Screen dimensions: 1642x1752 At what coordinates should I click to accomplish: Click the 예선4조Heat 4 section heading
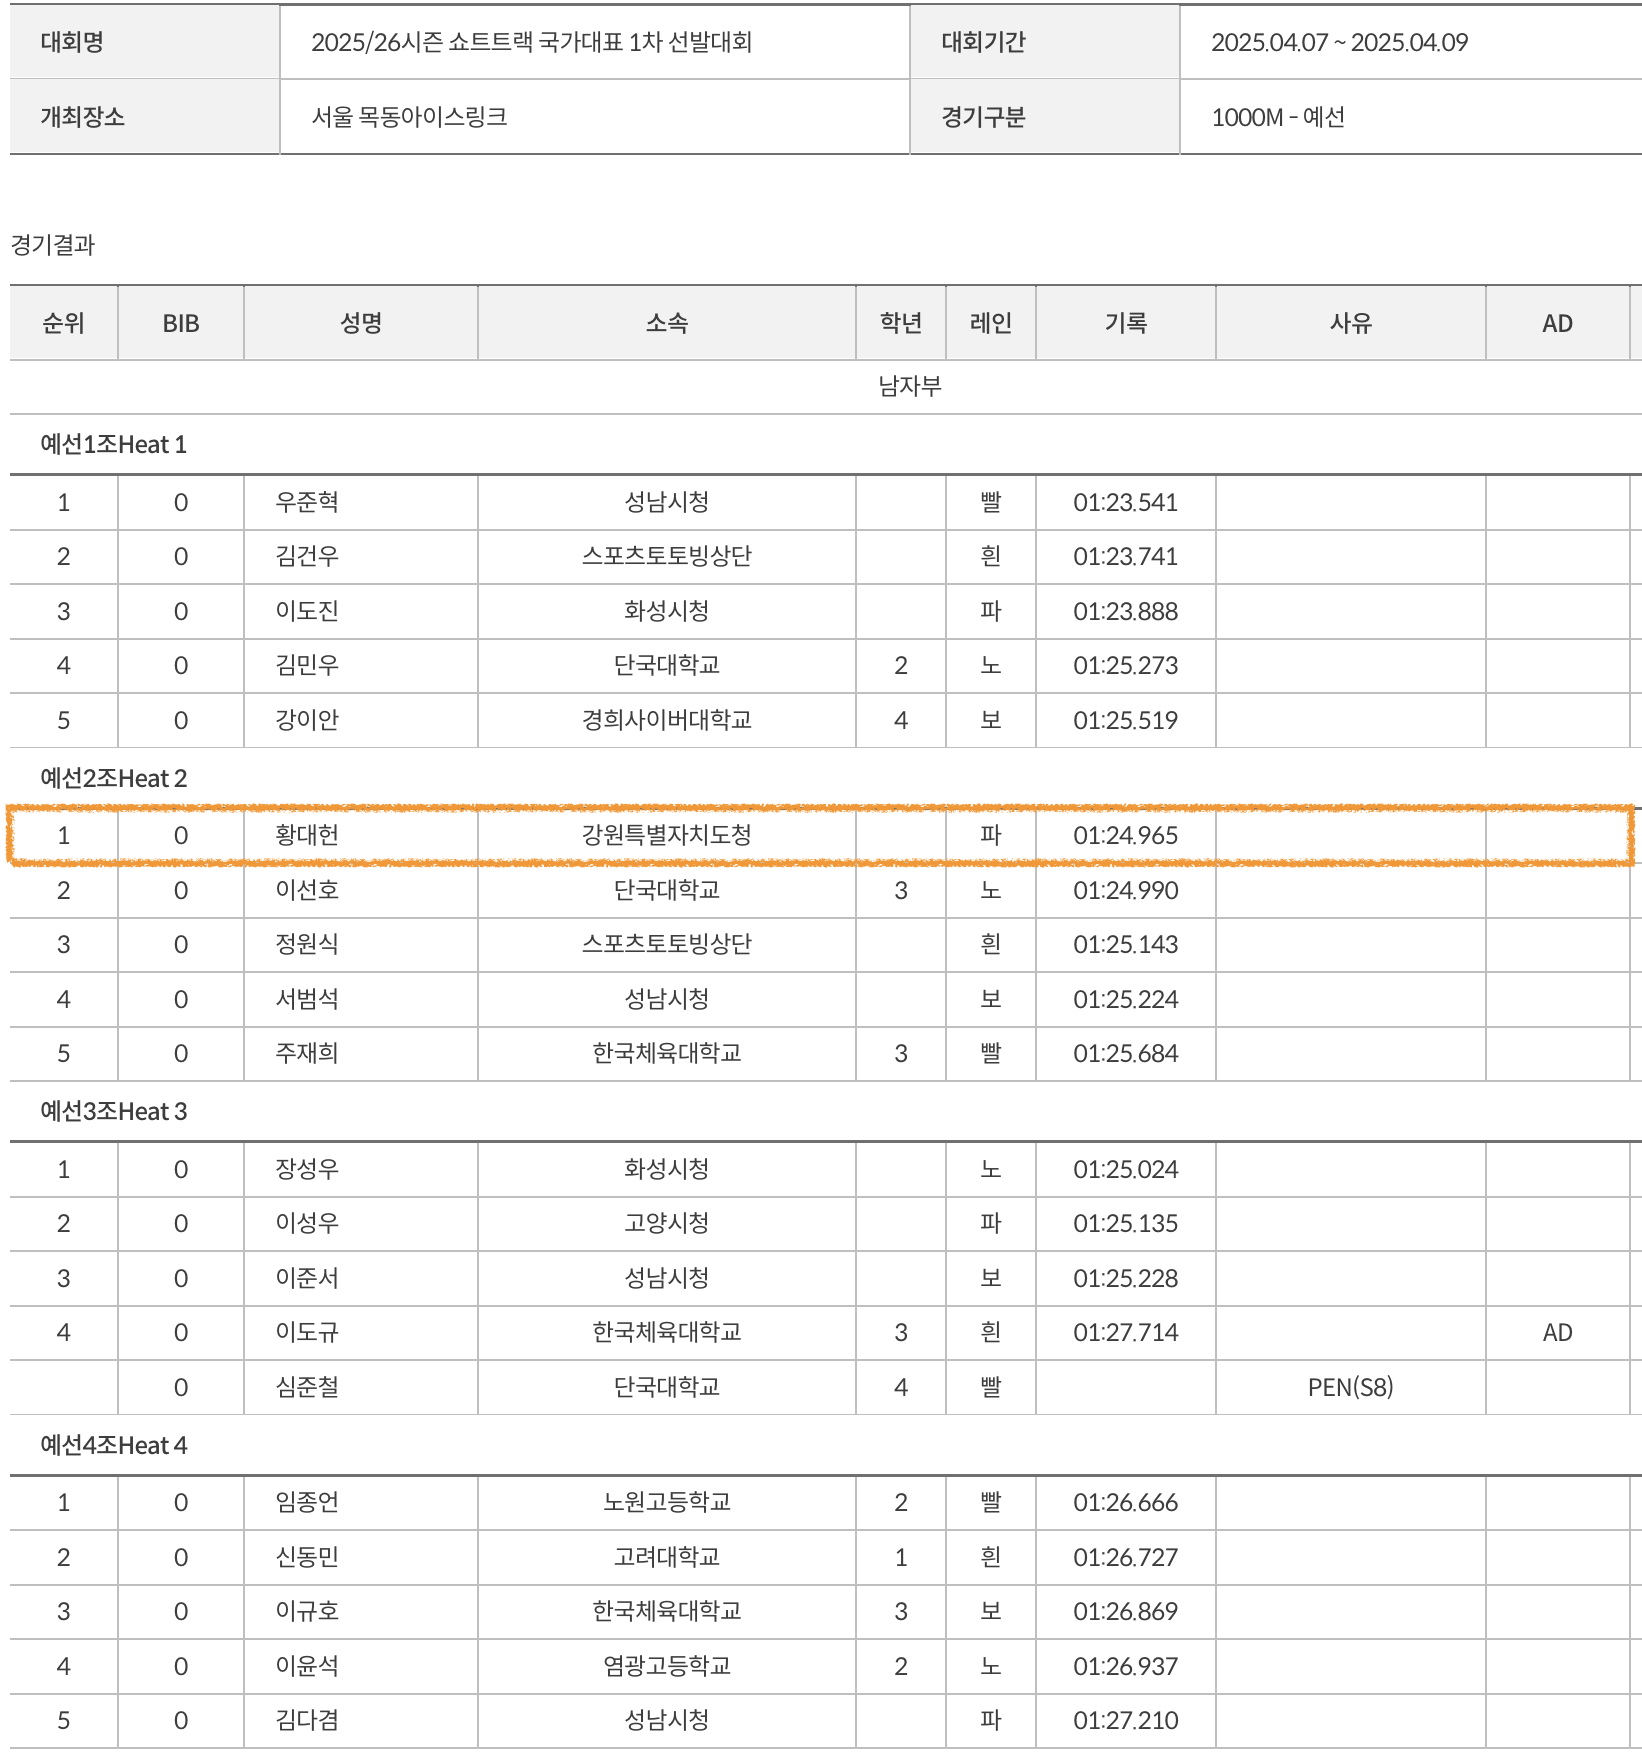[x=113, y=1446]
